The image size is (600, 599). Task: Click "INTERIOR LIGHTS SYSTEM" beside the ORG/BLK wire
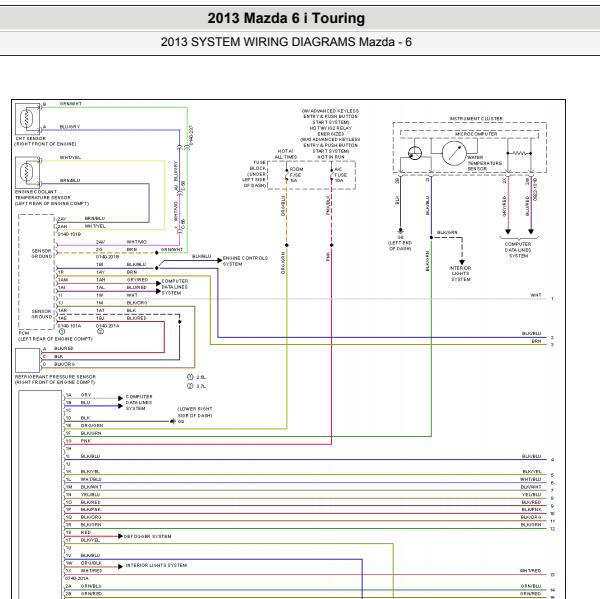coord(156,565)
